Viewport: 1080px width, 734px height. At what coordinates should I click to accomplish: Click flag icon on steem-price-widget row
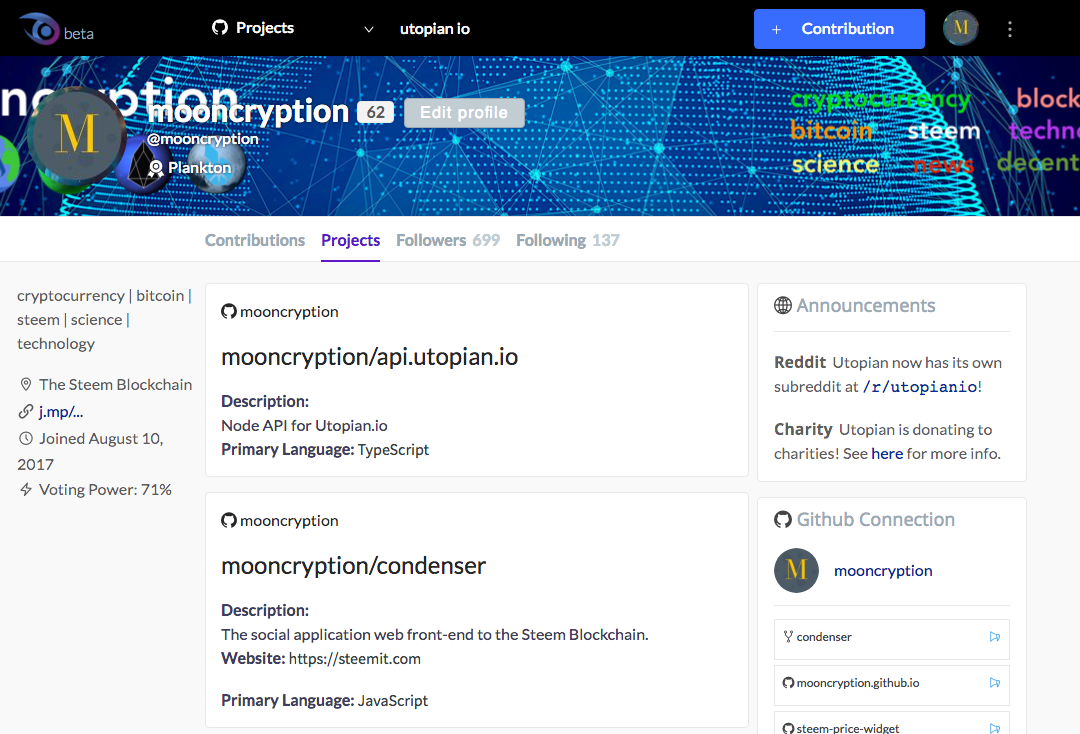995,728
